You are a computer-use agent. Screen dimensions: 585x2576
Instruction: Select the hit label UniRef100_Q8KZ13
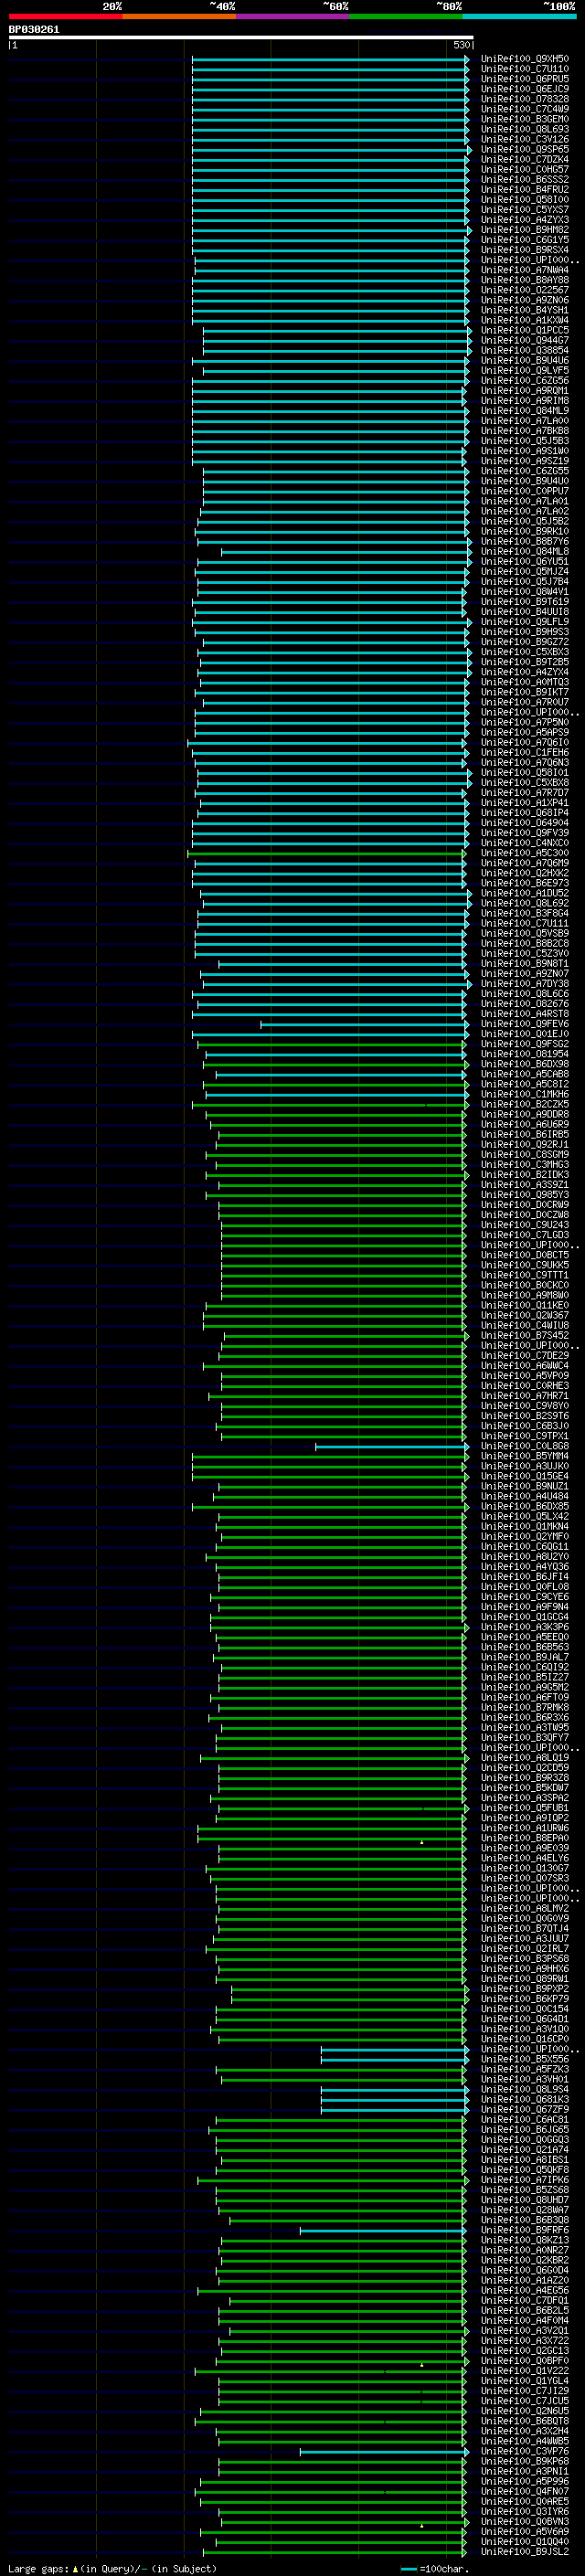[525, 2240]
